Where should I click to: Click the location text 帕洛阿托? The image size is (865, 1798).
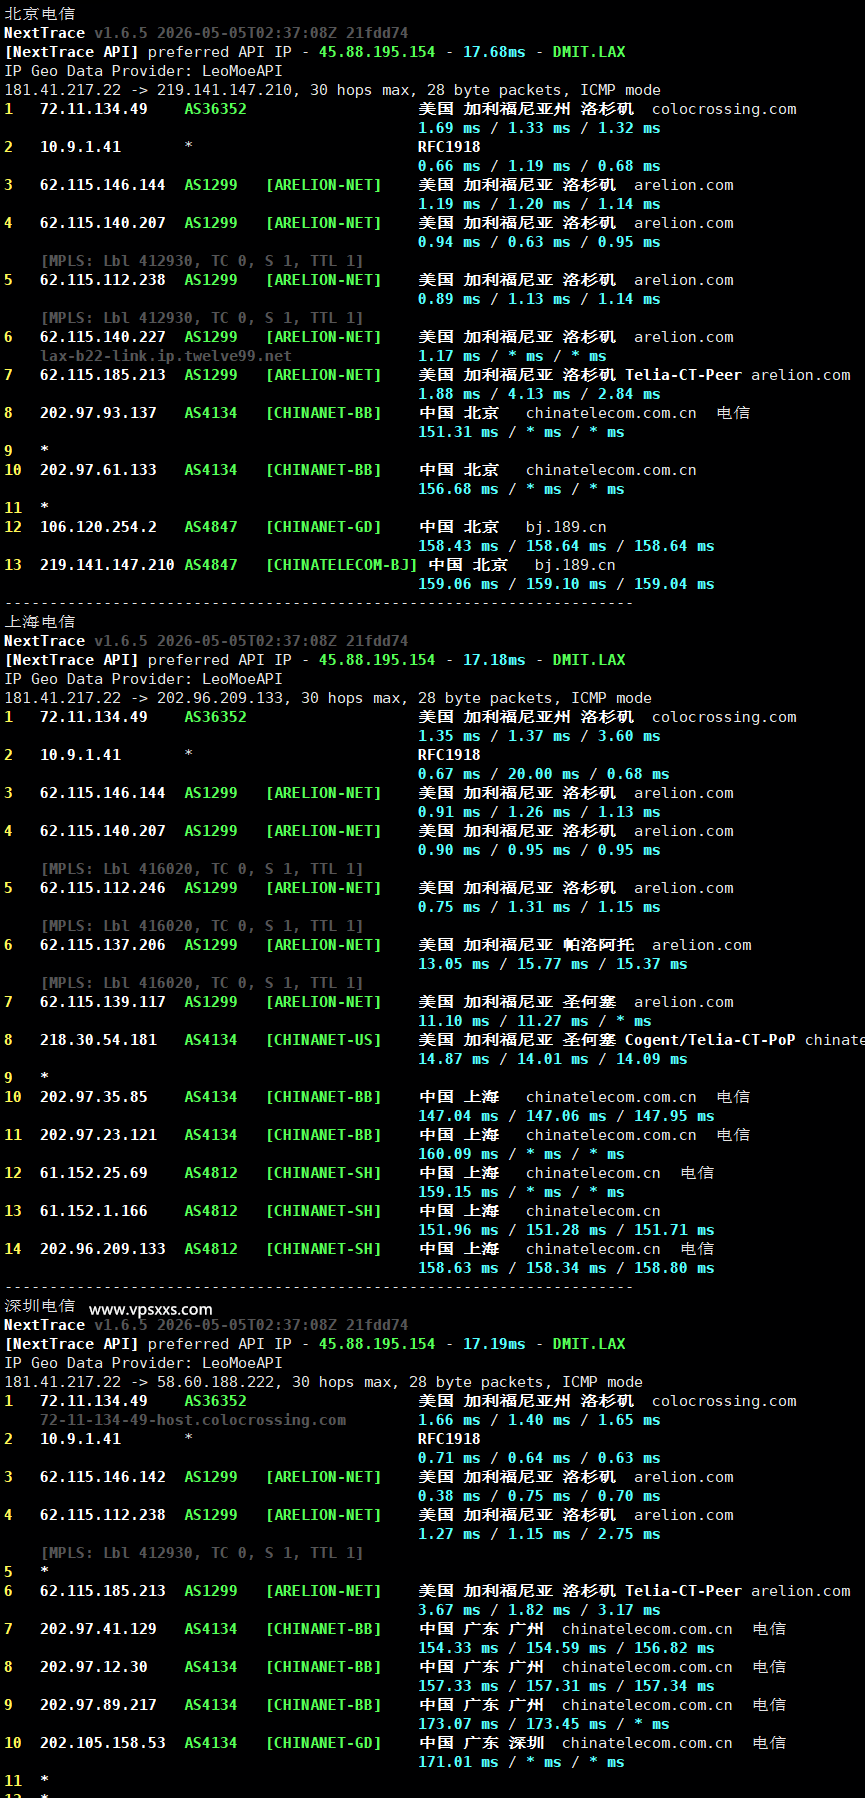point(598,945)
